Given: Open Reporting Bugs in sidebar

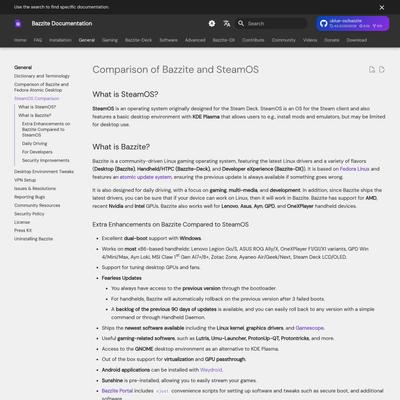Looking at the screenshot, I should (x=29, y=197).
